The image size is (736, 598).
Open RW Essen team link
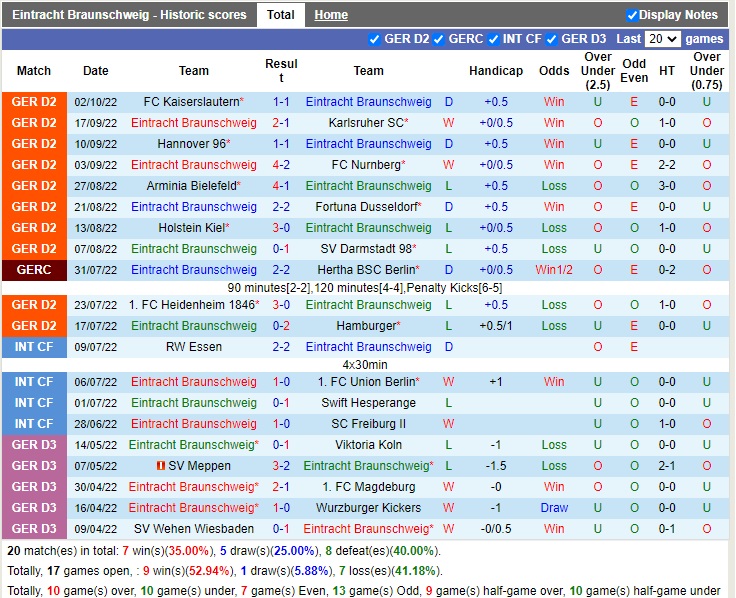pyautogui.click(x=194, y=347)
